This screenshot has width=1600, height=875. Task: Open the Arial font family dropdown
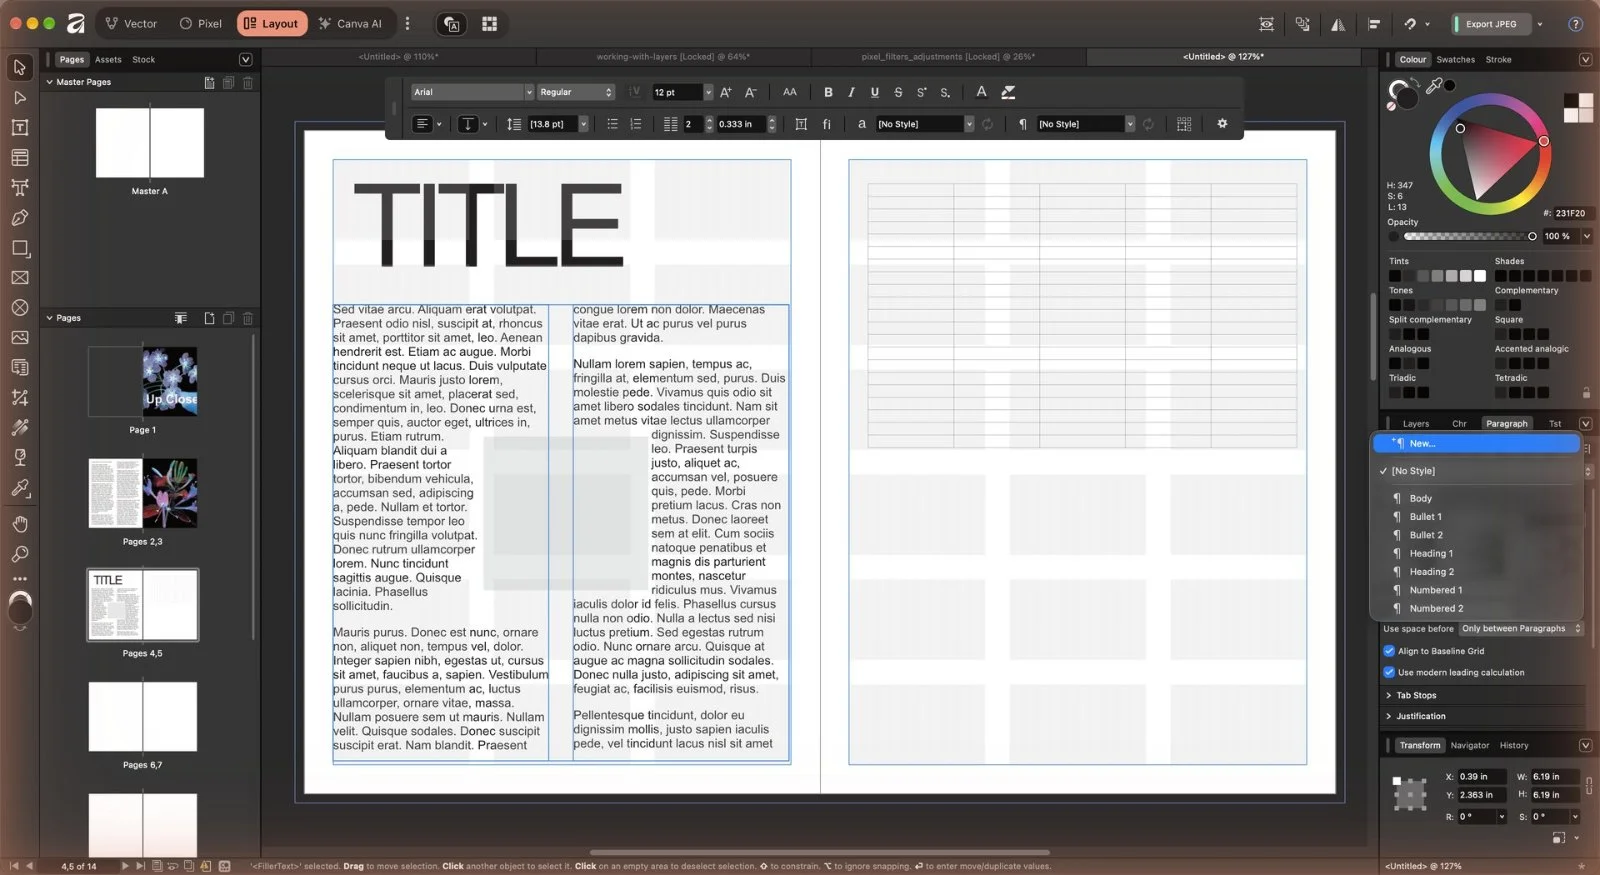click(472, 92)
